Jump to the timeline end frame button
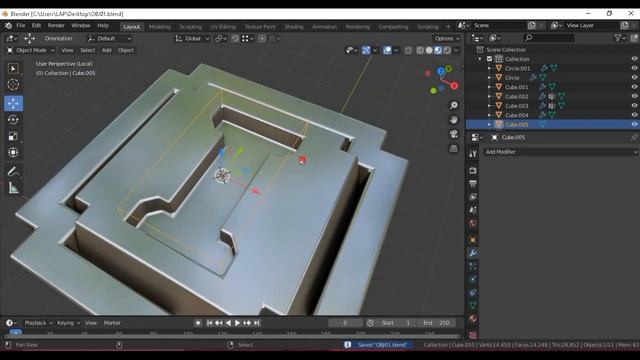 (x=257, y=323)
